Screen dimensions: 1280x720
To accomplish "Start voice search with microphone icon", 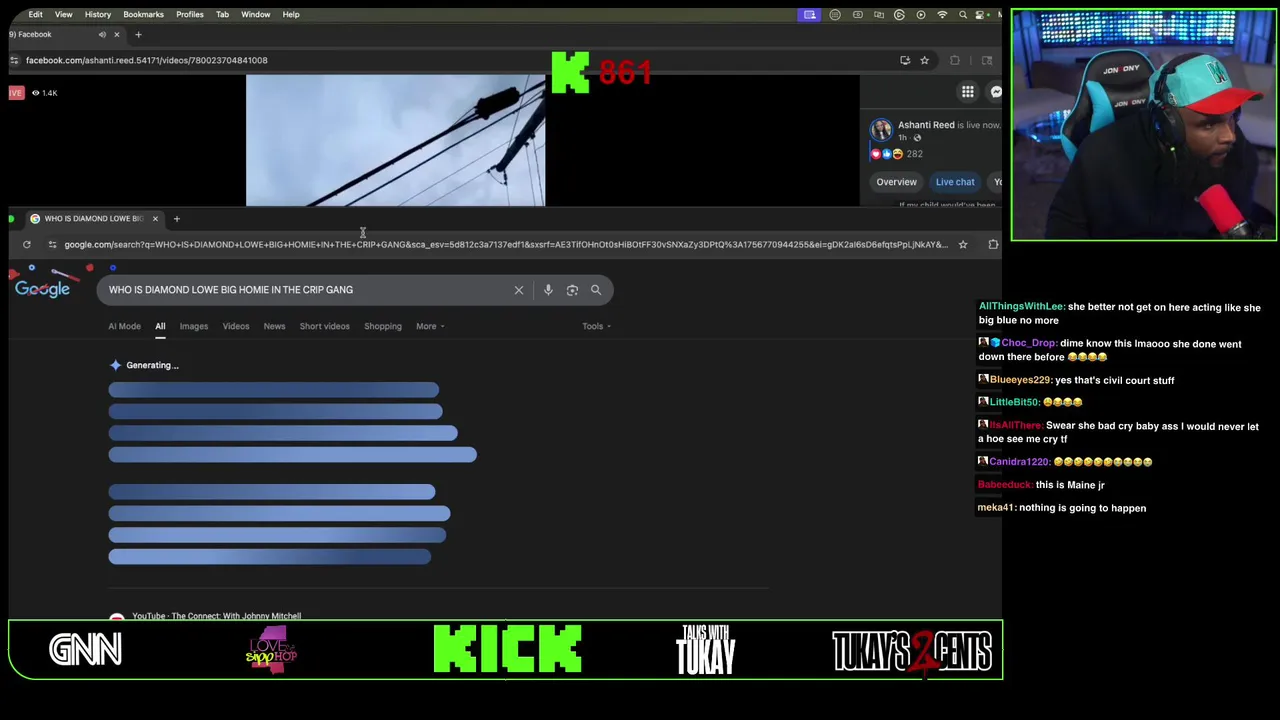I will tap(548, 290).
